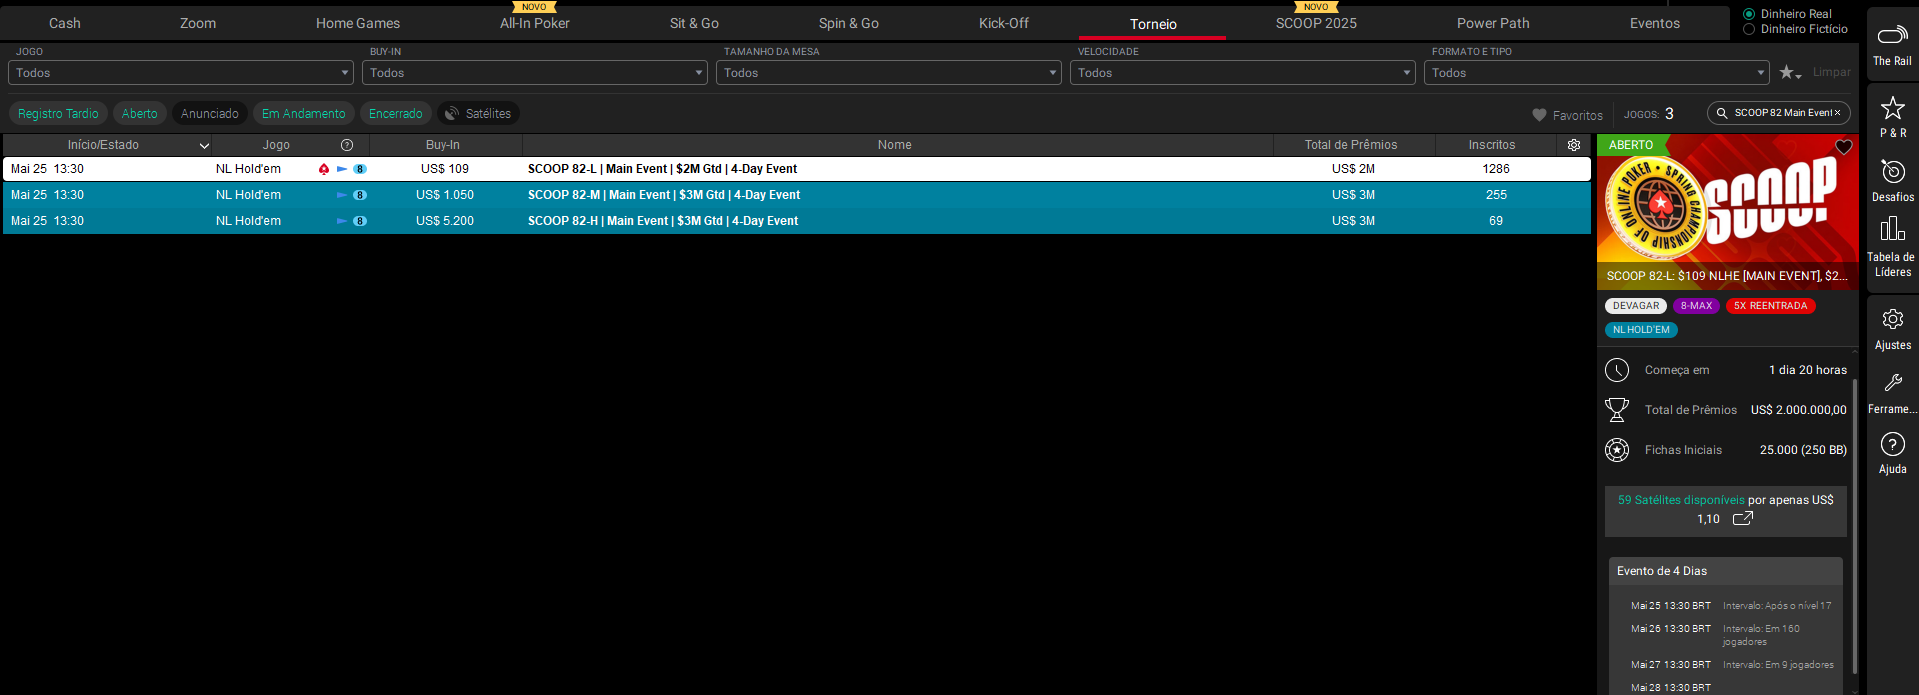
Task: Open the Jogo dropdown
Action: coord(181,73)
